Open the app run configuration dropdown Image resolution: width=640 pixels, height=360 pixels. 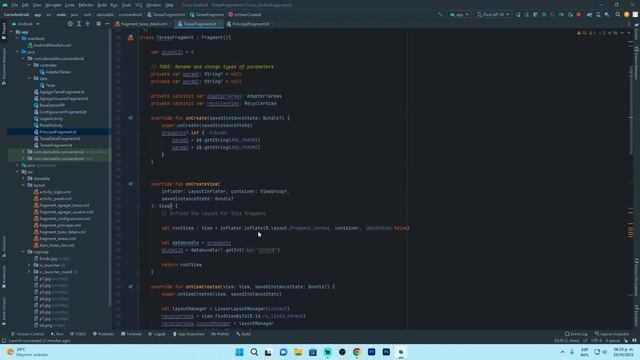459,14
